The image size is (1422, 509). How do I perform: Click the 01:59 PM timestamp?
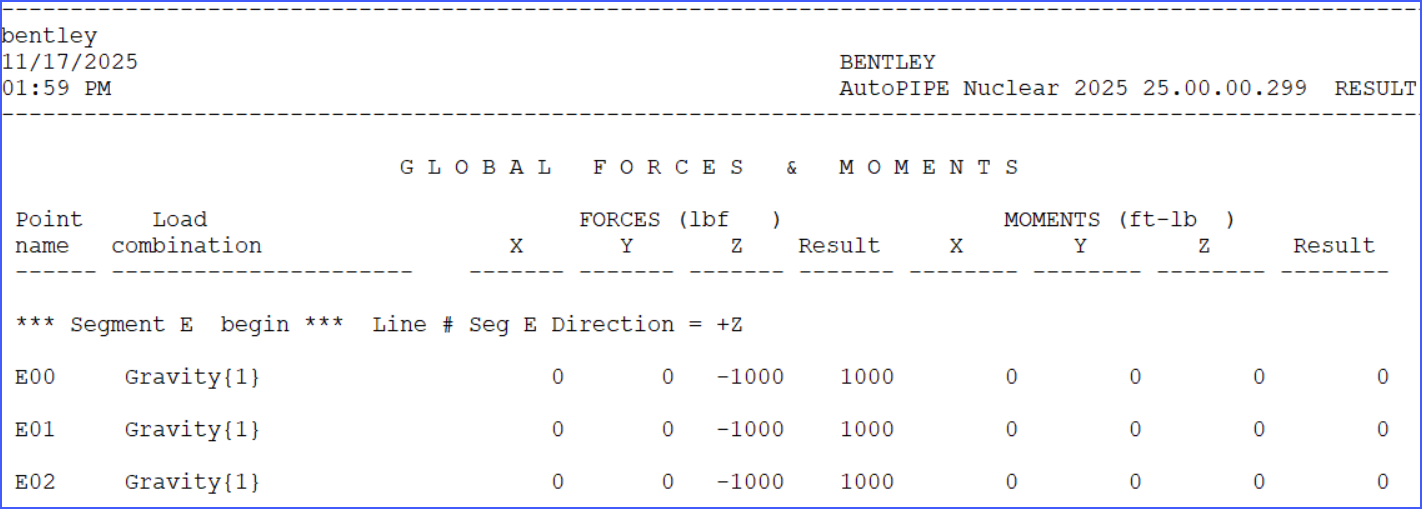[x=56, y=88]
